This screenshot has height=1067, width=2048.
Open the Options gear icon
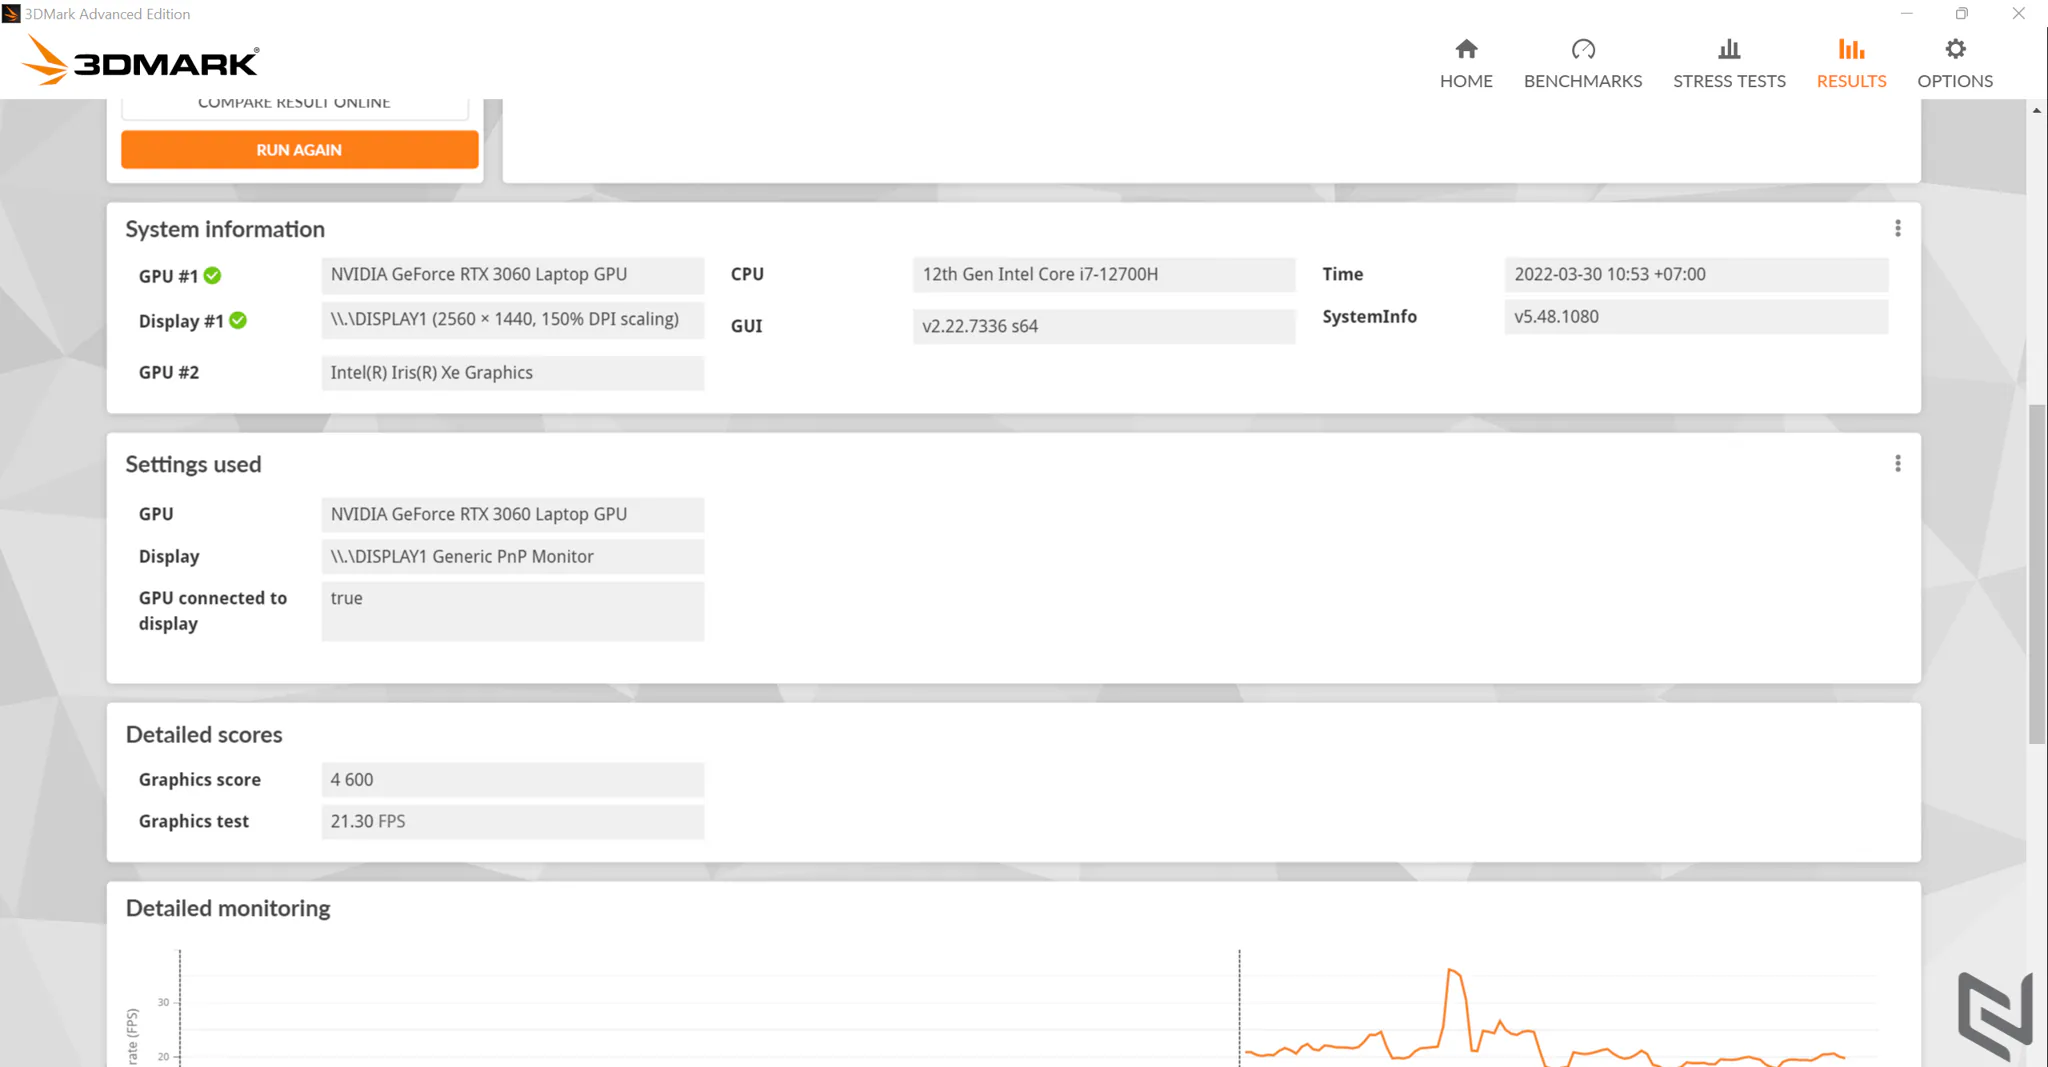tap(1955, 49)
